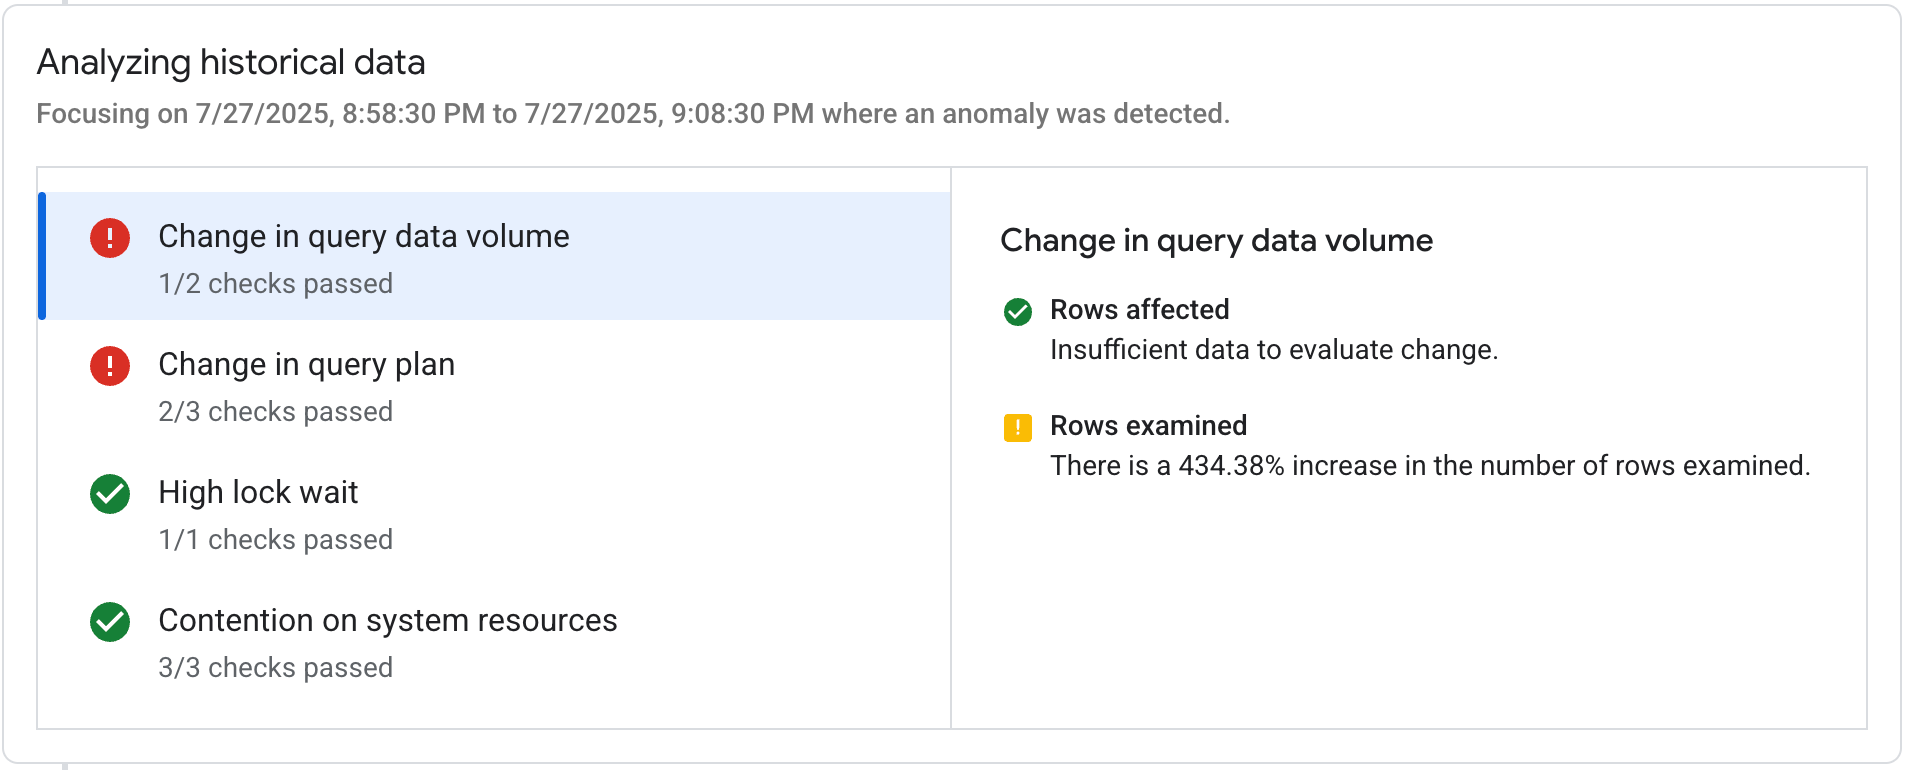Click the Rows affected heading

click(1139, 310)
